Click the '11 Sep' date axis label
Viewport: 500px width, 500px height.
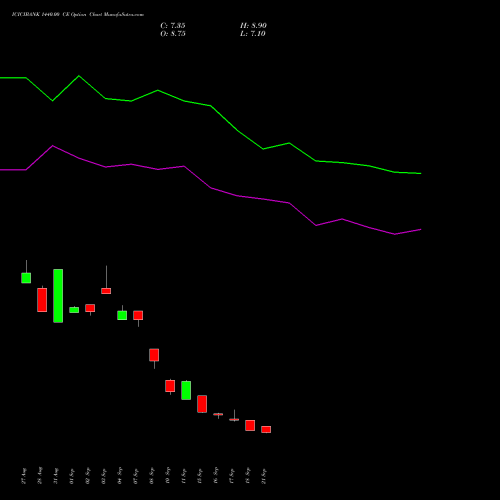click(x=184, y=476)
